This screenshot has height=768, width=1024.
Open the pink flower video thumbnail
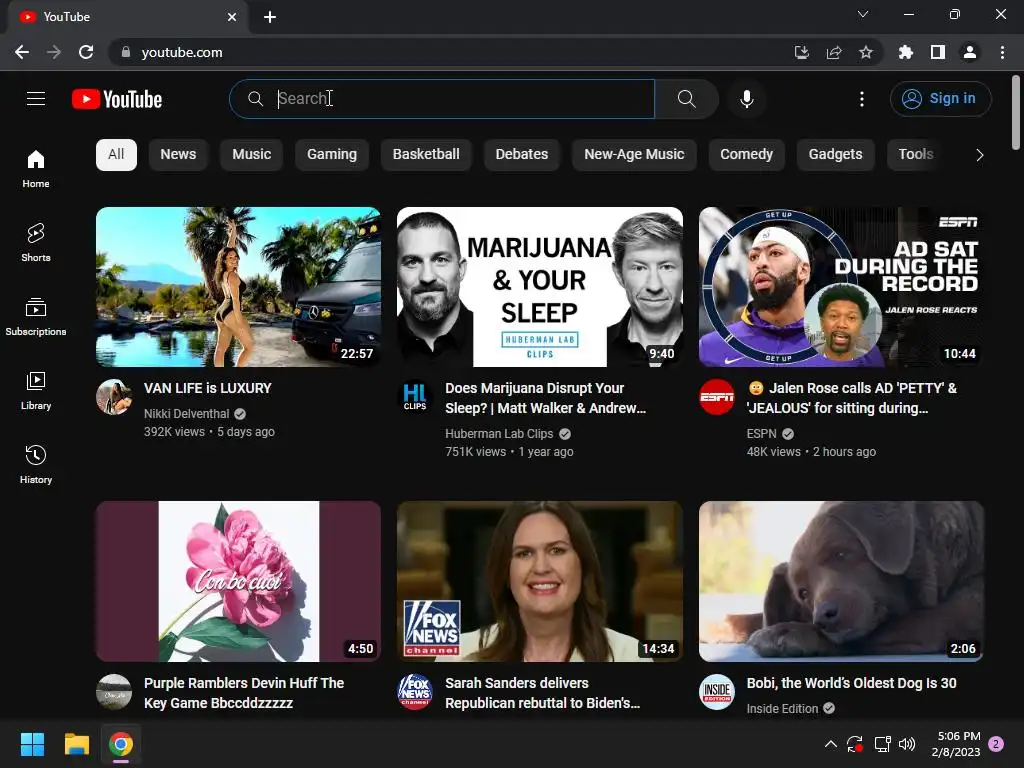(238, 581)
